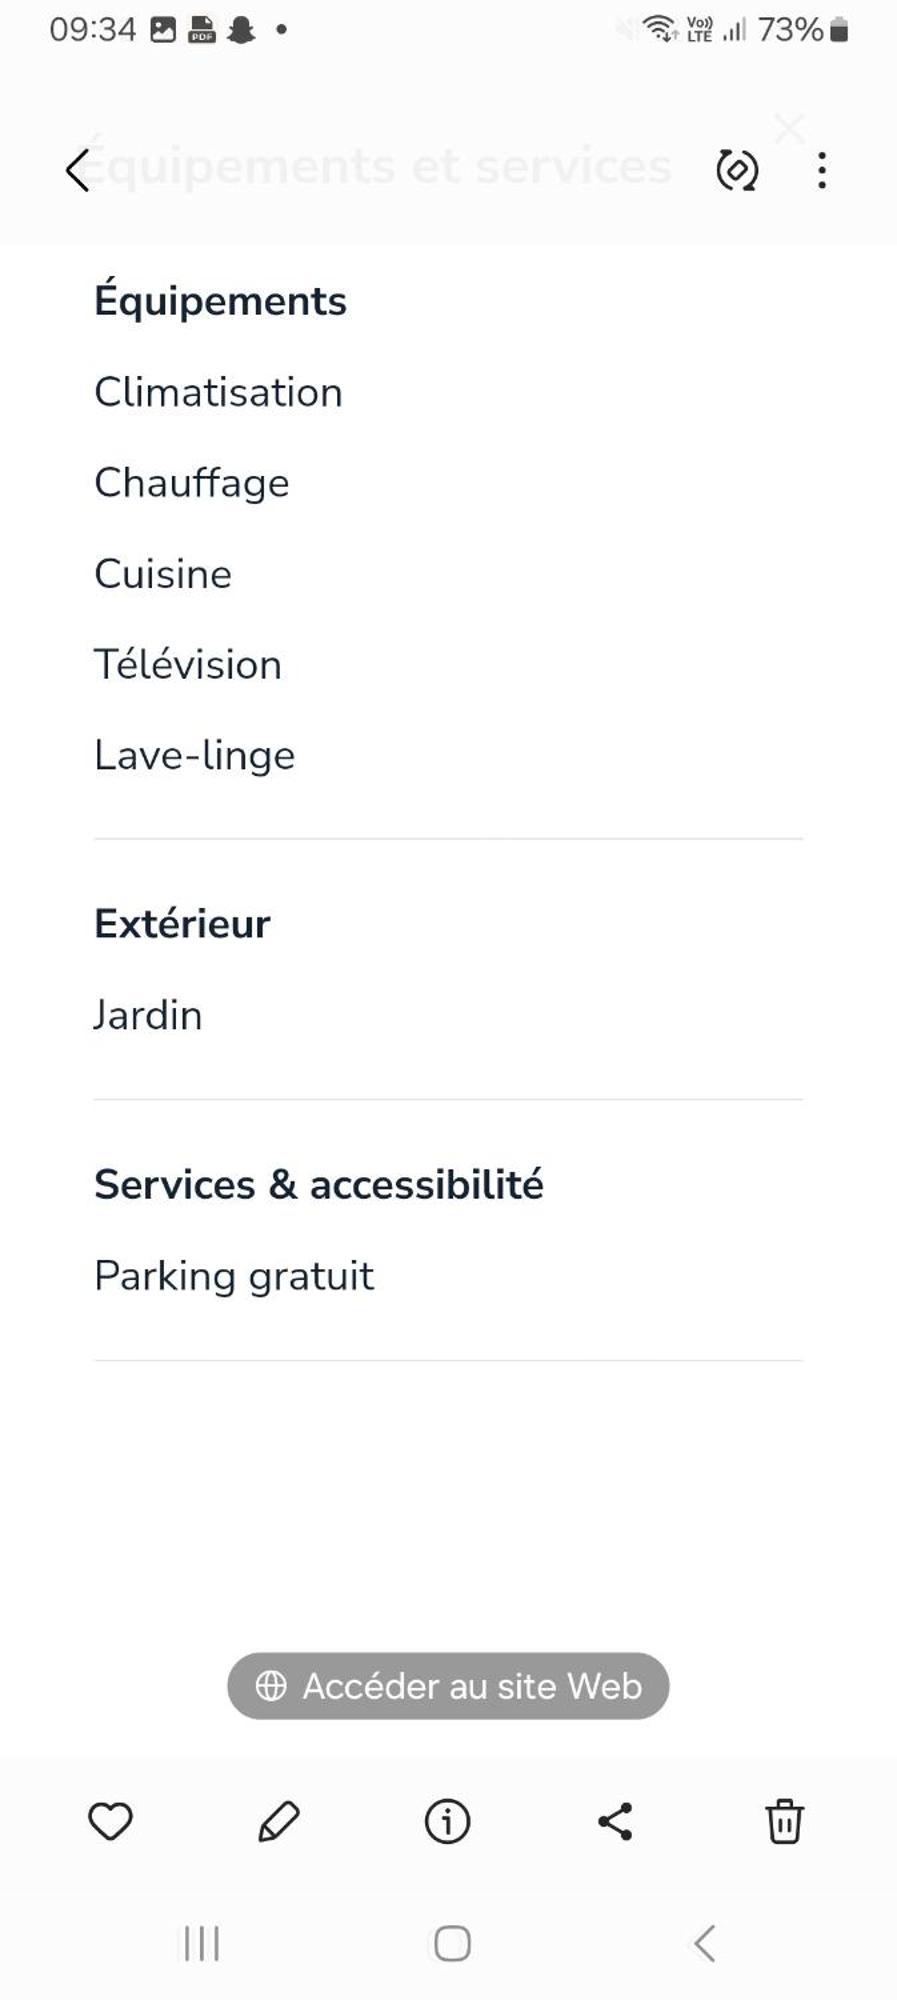Tap the Parking gratuit item

tap(234, 1276)
